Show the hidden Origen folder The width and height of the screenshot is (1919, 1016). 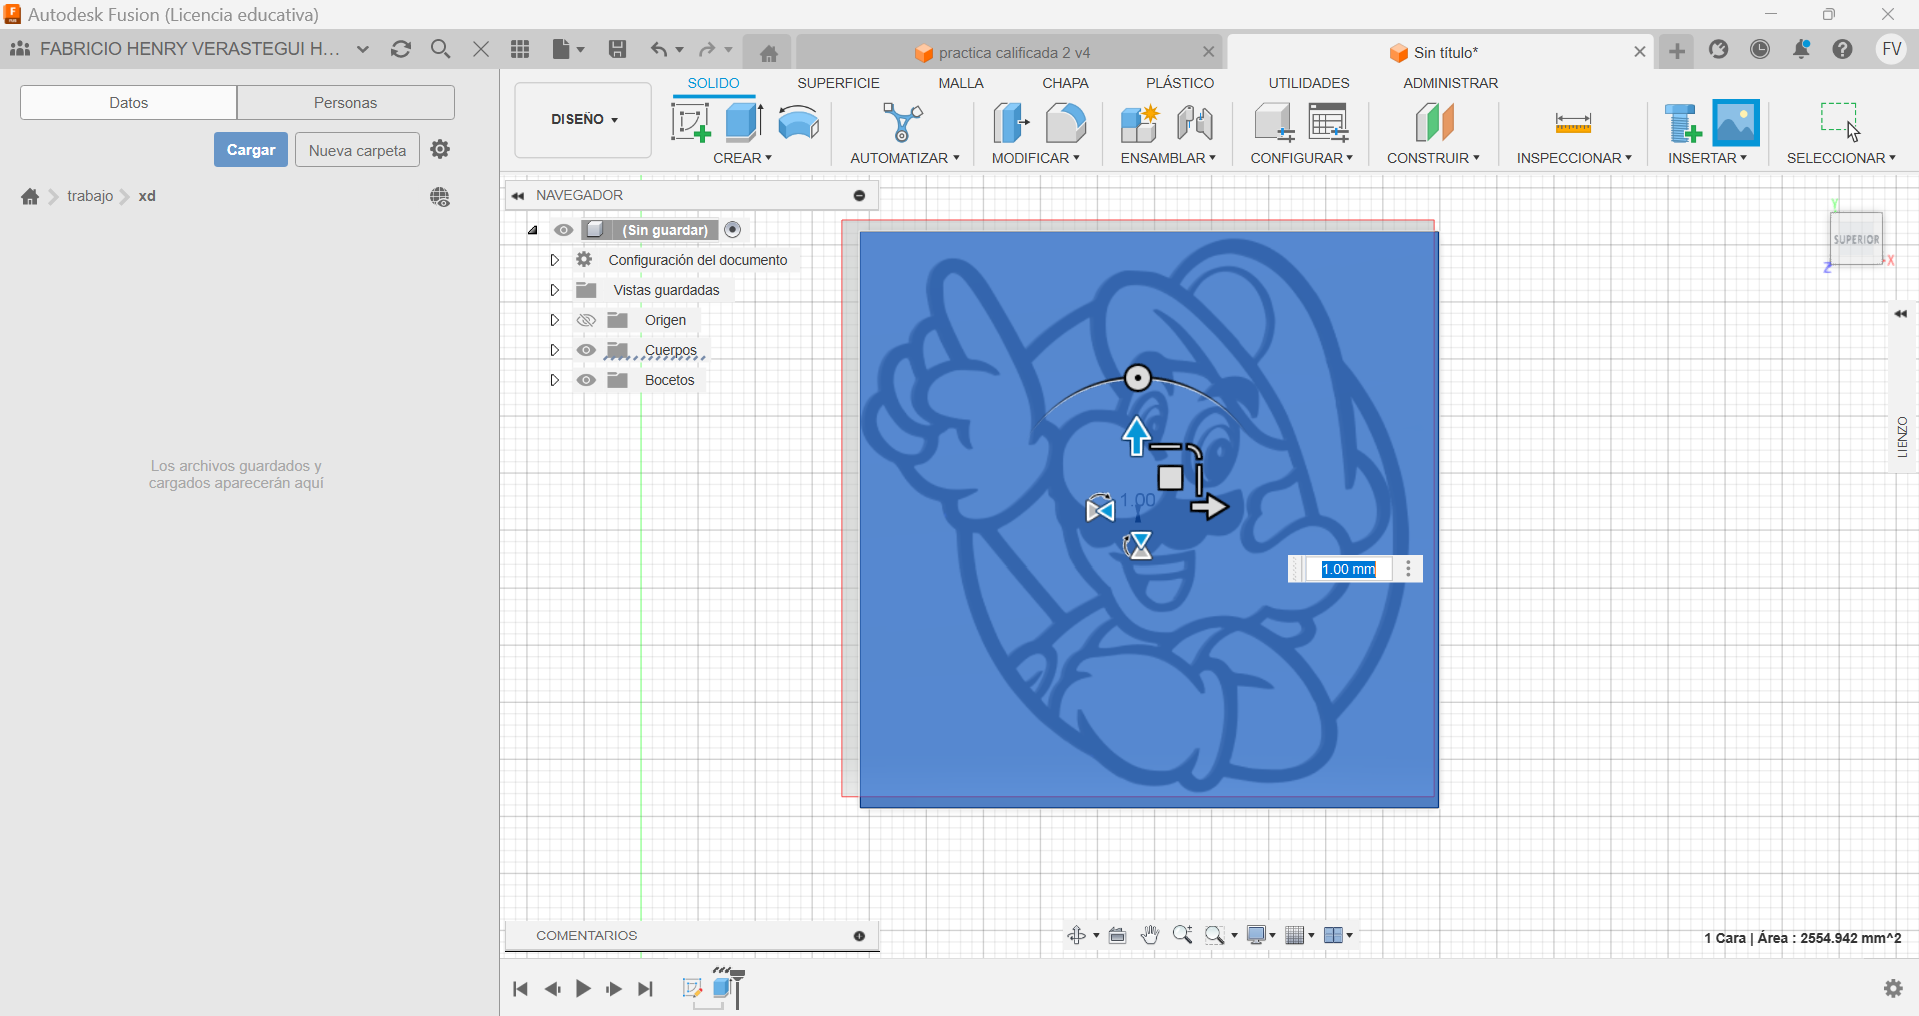pos(586,320)
